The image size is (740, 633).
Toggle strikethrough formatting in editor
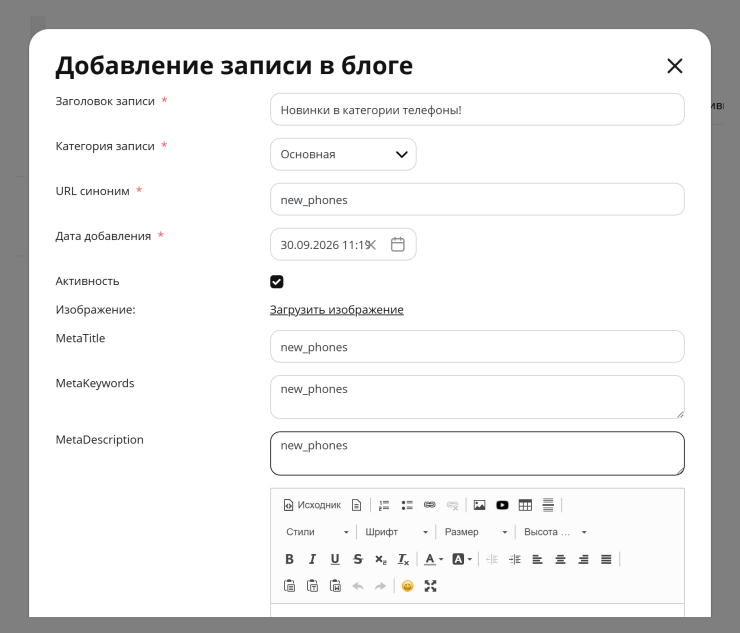coord(358,559)
